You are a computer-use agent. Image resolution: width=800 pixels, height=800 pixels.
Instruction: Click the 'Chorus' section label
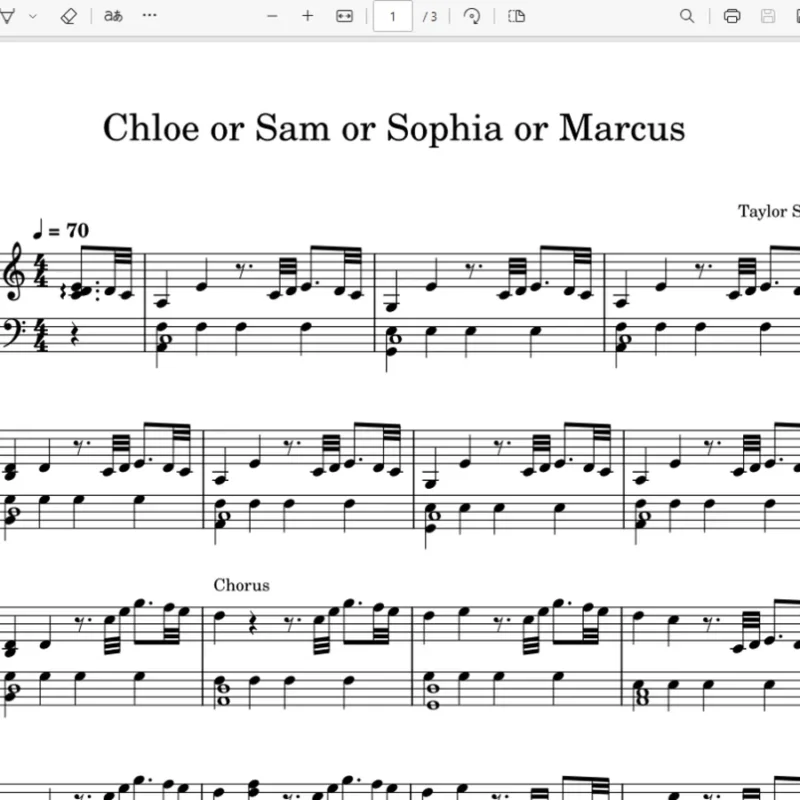(x=241, y=585)
